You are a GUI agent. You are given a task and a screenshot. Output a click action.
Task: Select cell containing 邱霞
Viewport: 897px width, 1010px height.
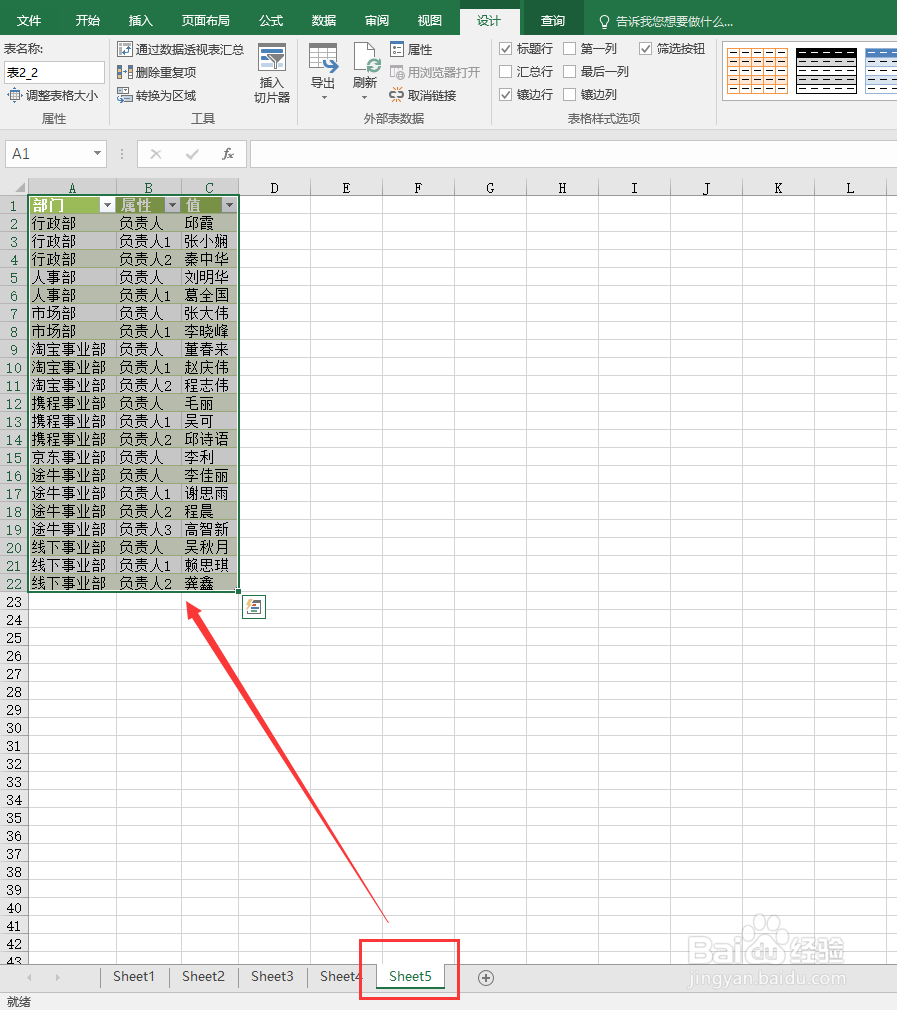click(210, 223)
